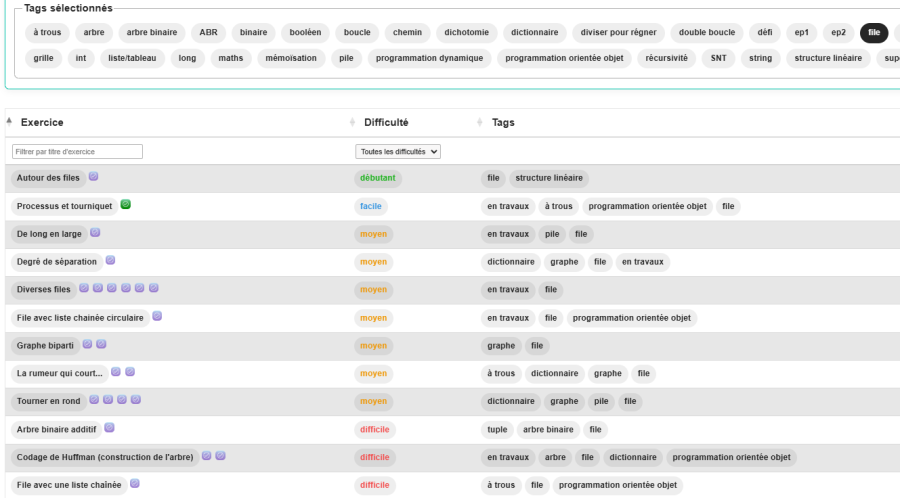
Task: Toggle the 'diviser pour régner' tag filter
Action: [618, 33]
